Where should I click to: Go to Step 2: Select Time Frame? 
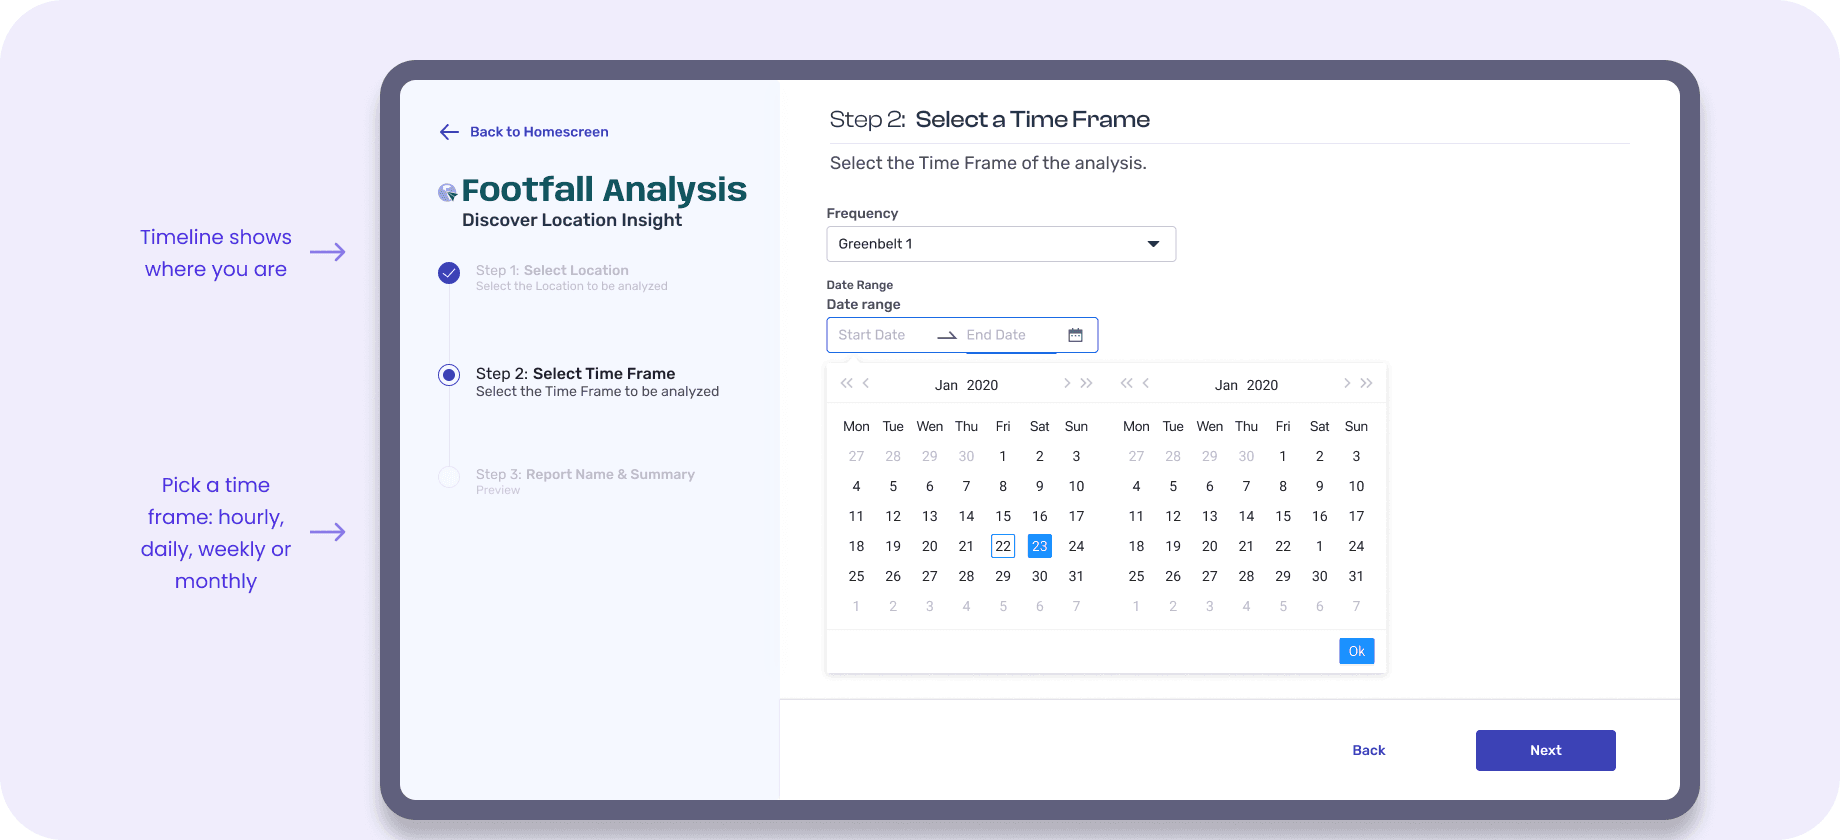pos(575,373)
